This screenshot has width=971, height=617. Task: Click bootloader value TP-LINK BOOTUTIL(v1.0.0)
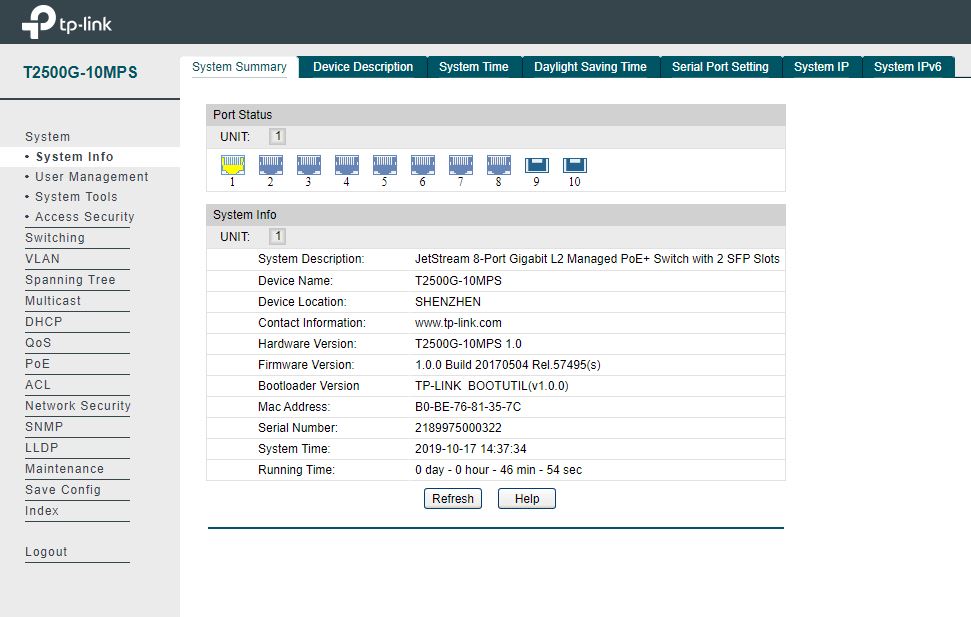492,386
